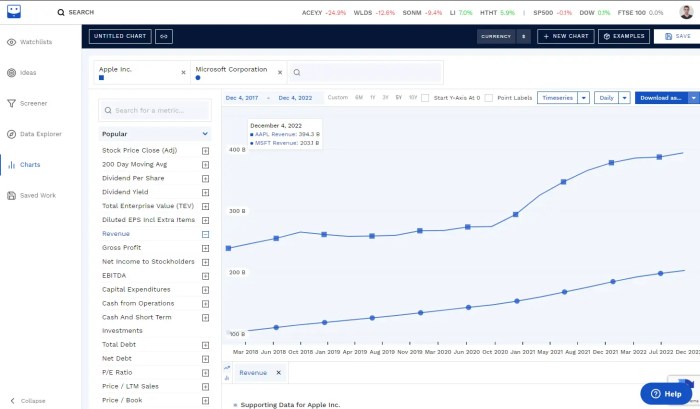
Task: Open Data Explorer compass icon
Action: point(12,134)
